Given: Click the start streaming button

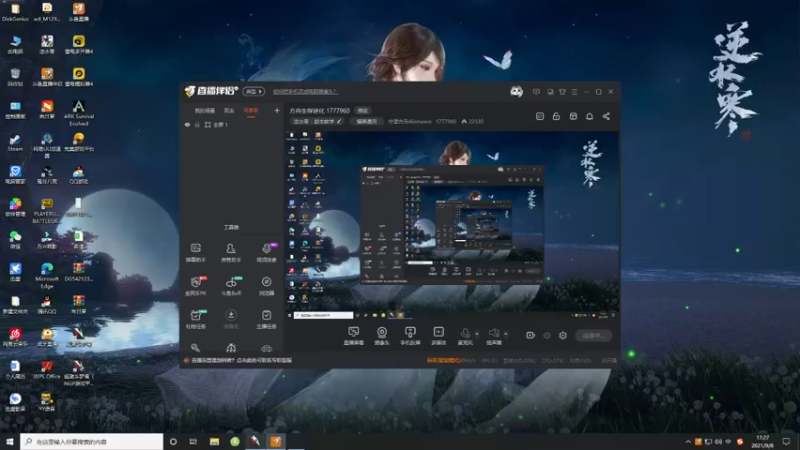Looking at the screenshot, I should [x=593, y=336].
